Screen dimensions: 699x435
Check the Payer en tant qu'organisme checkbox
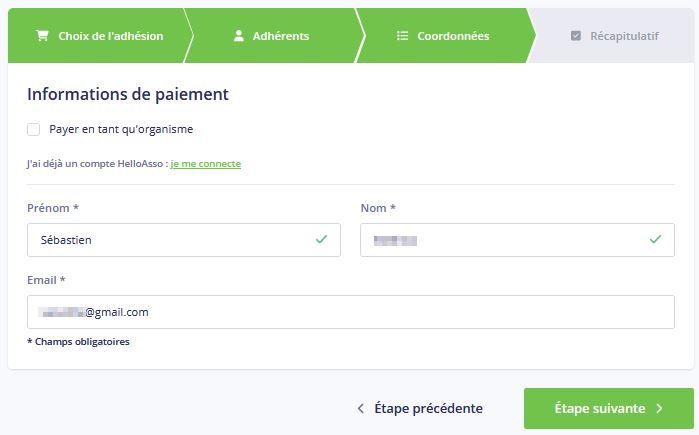(33, 129)
